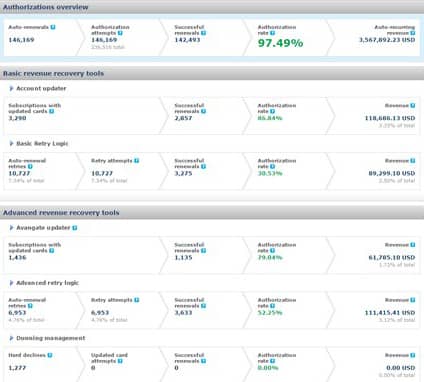Image resolution: width=424 pixels, height=382 pixels.
Task: Click Avangate updater Successful renewals info icon
Action: coord(203,251)
